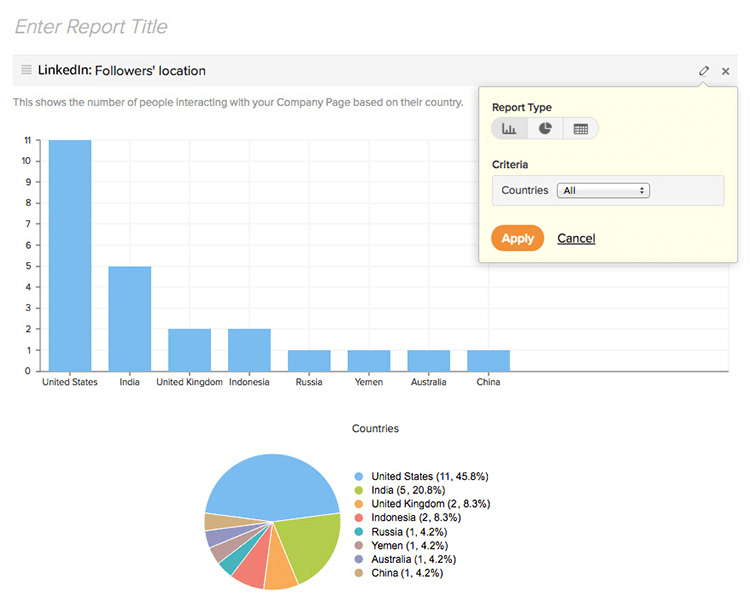The image size is (750, 609).
Task: Click the Enter Report Title field
Action: tap(91, 26)
